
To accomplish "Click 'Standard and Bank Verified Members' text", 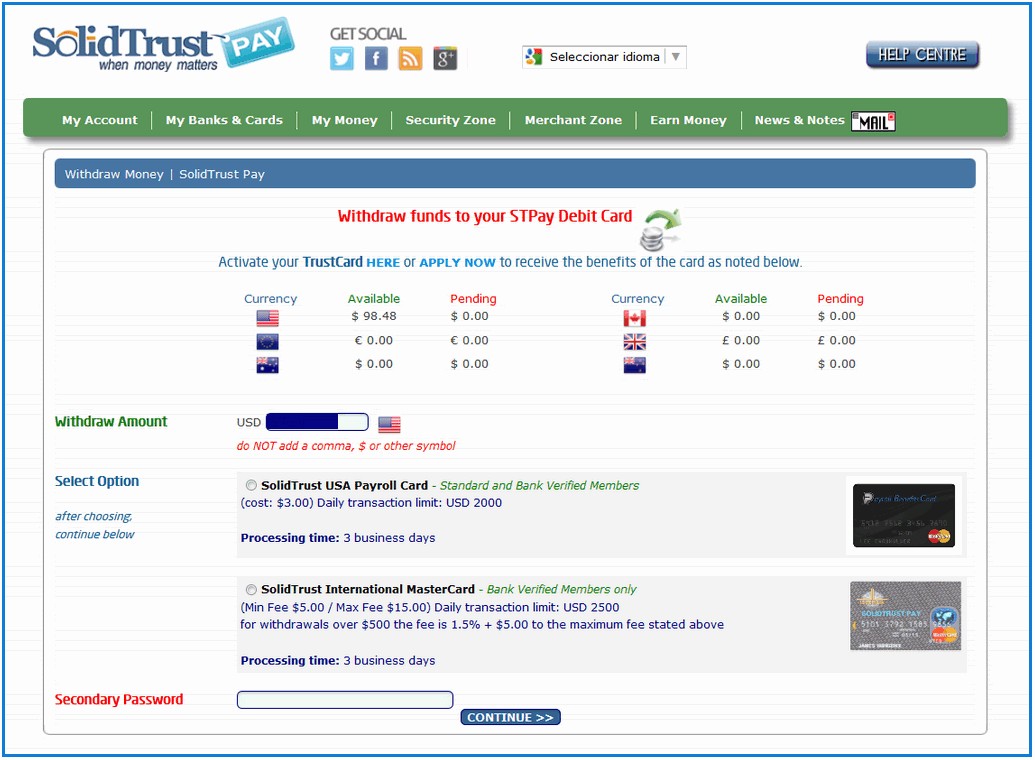I will tap(539, 486).
